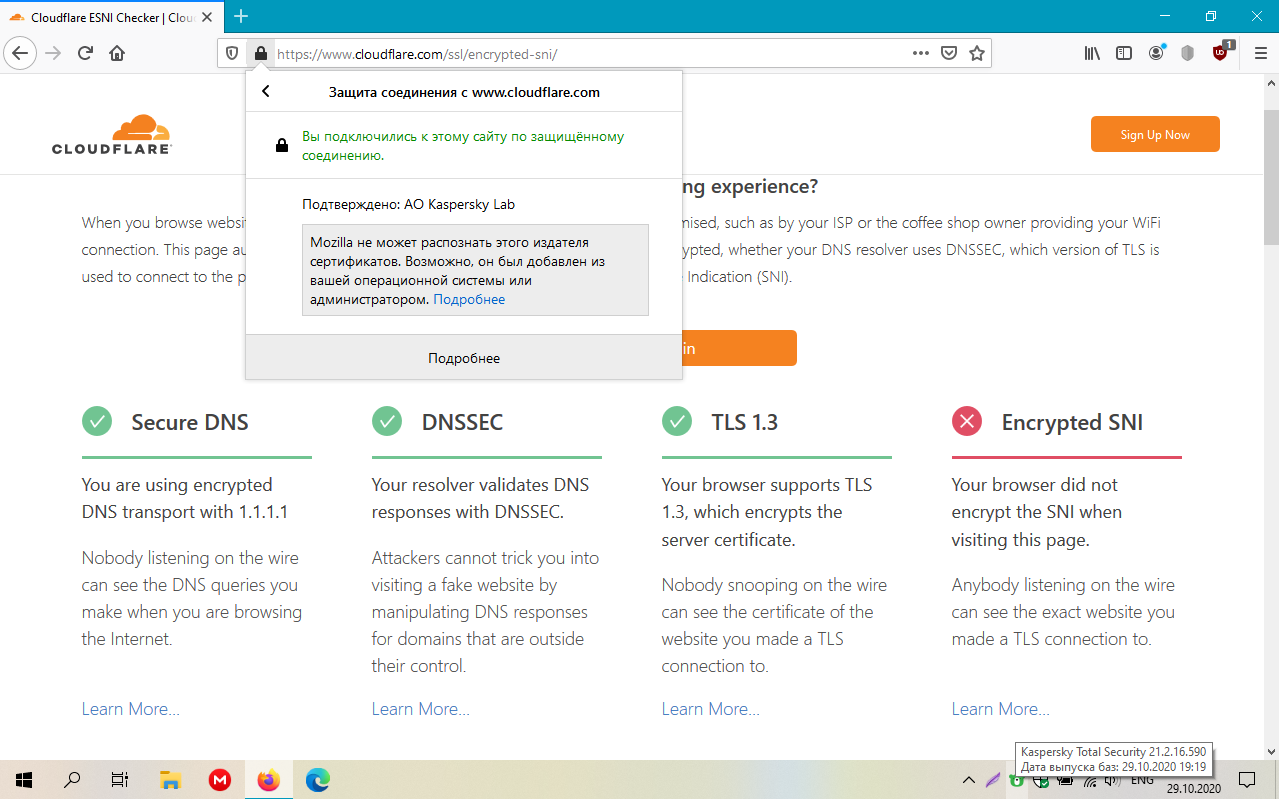Open Learn More under Secure DNS

pos(131,709)
